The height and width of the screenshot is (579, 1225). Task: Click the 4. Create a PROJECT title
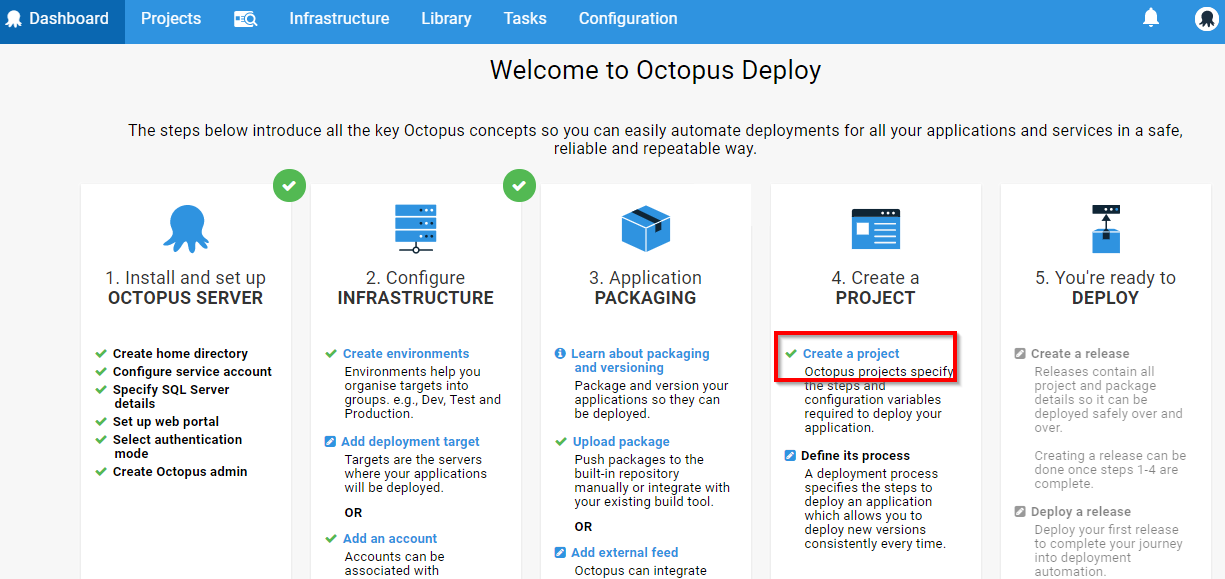[x=875, y=288]
